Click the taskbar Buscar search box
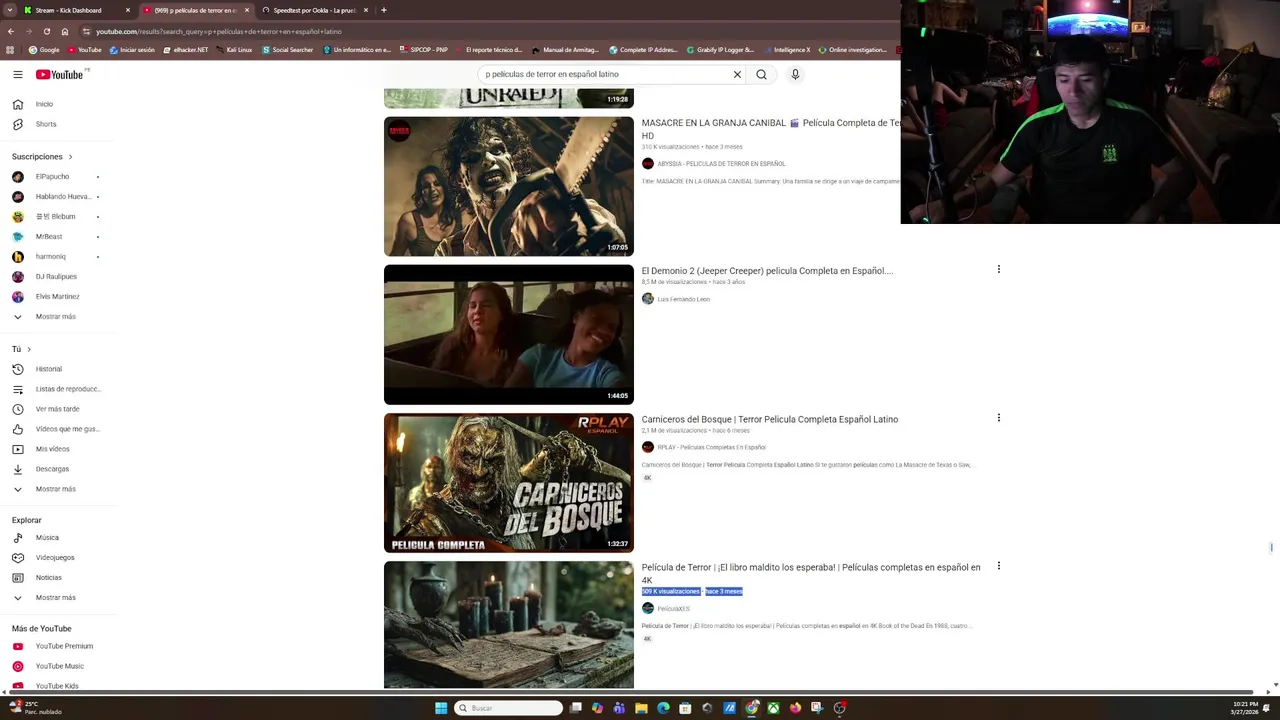 coord(508,708)
